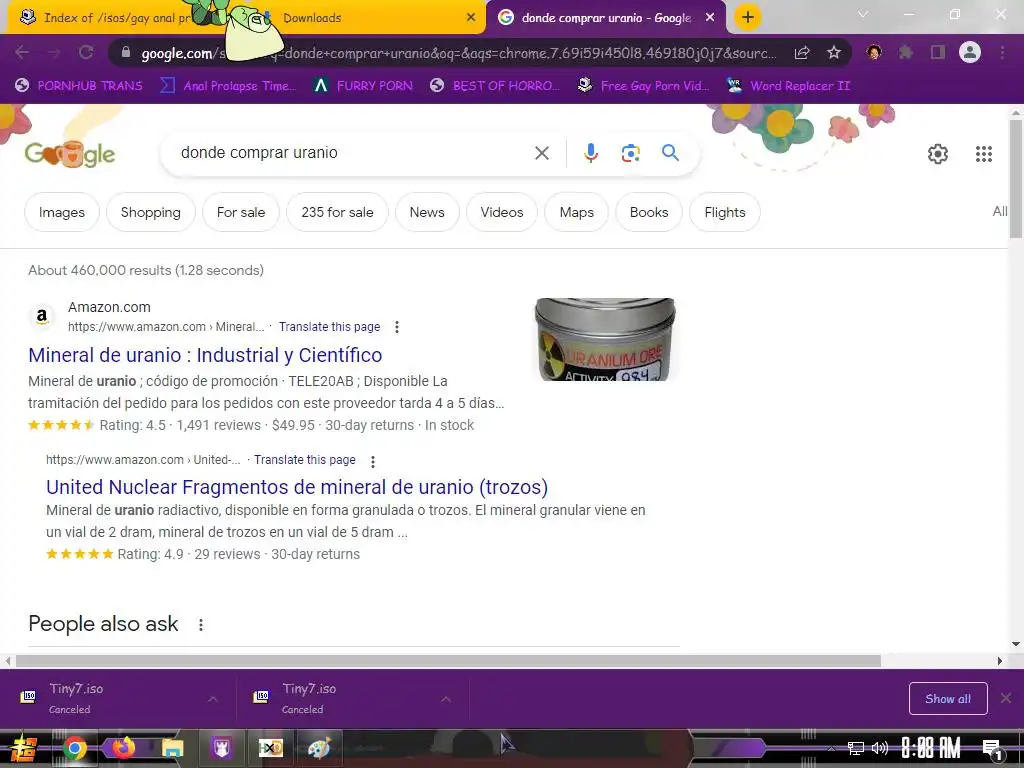Launch Firefox from the taskbar
This screenshot has width=1024, height=768.
123,748
